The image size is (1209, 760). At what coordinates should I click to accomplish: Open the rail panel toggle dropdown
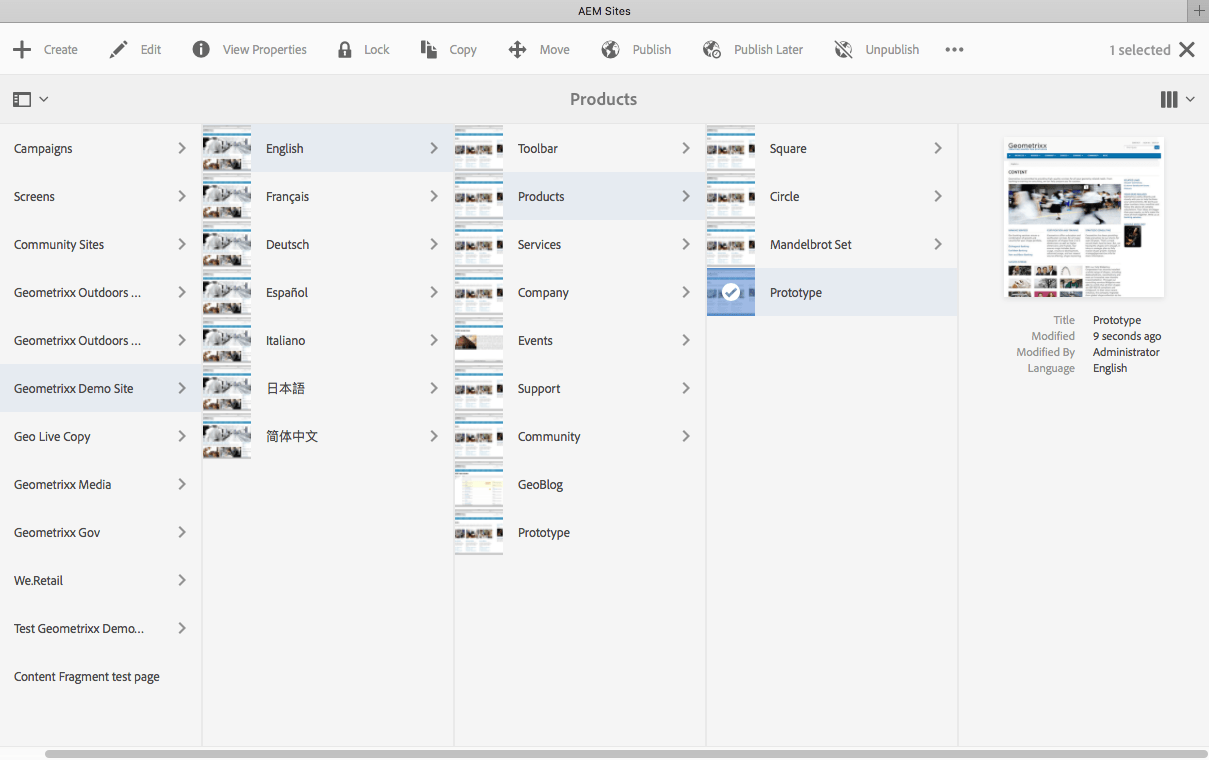30,99
